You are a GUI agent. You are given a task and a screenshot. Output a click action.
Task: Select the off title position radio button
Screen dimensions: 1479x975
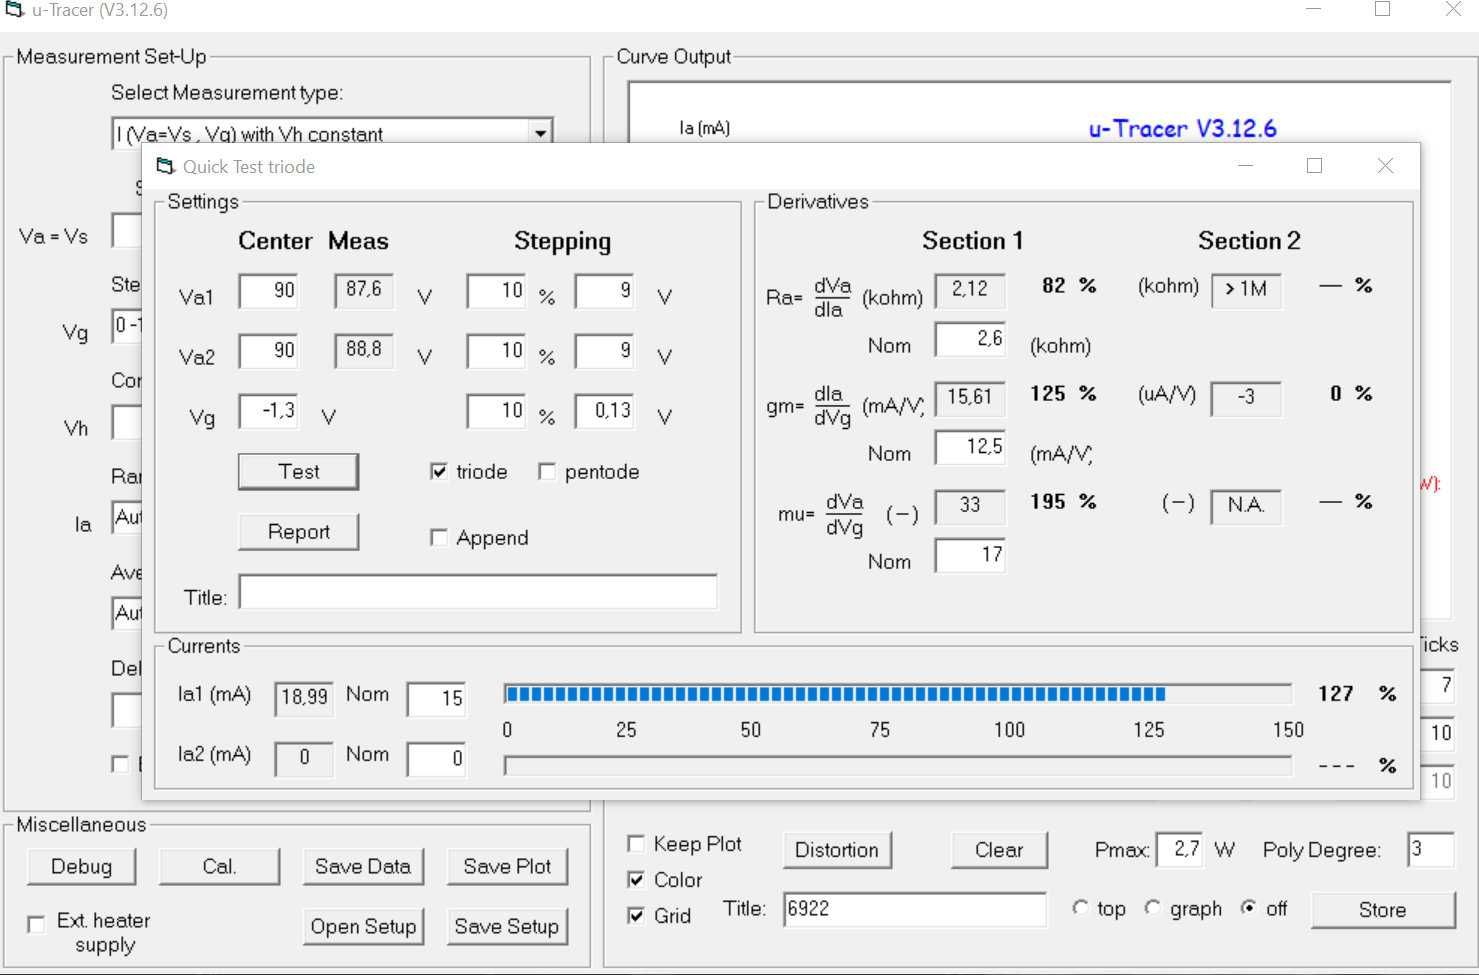click(x=1248, y=908)
